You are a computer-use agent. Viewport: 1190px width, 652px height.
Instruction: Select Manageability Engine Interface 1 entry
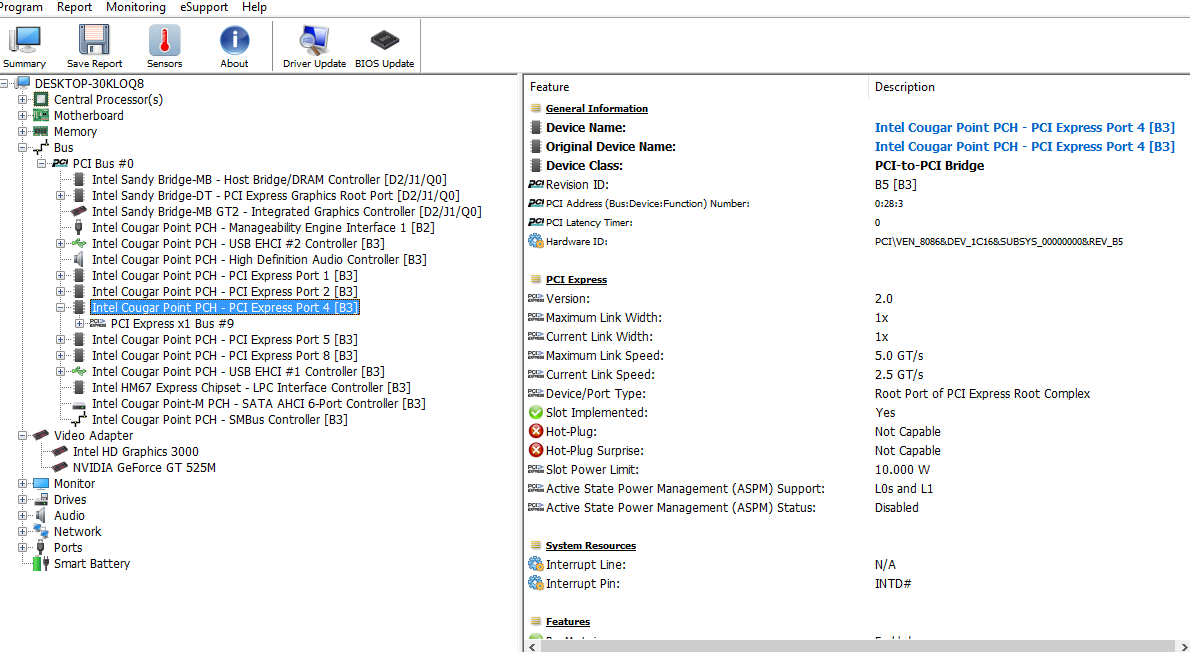coord(263,228)
